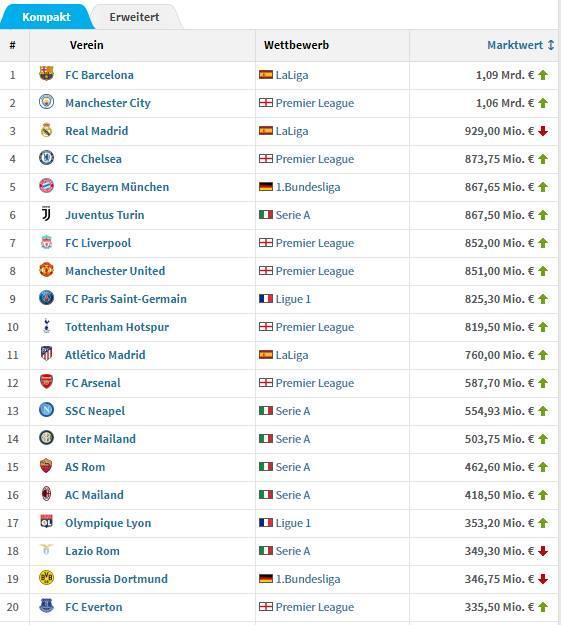Open Serie A link in Inter Mailand's row

pyautogui.click(x=293, y=439)
